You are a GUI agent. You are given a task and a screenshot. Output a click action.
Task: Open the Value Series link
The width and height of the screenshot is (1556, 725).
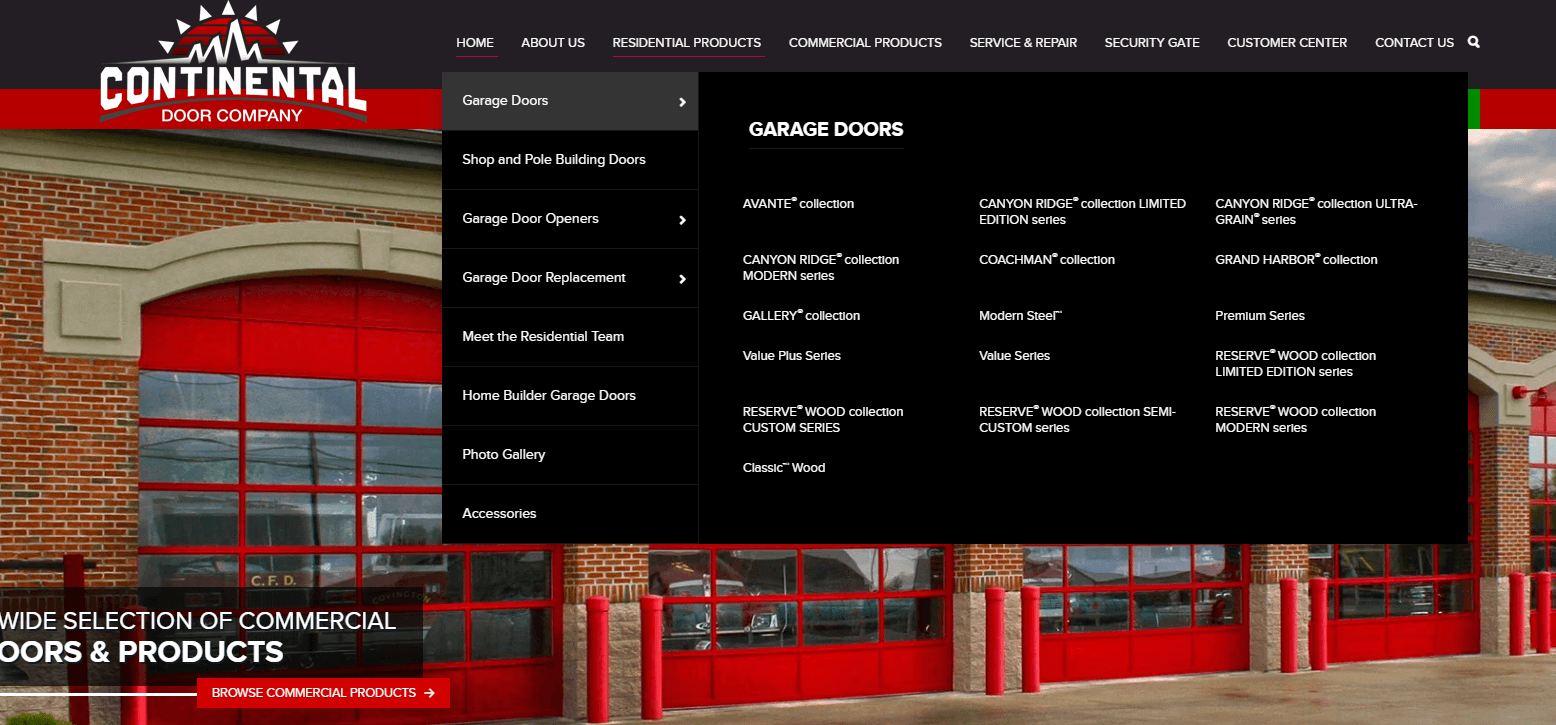click(x=1014, y=356)
